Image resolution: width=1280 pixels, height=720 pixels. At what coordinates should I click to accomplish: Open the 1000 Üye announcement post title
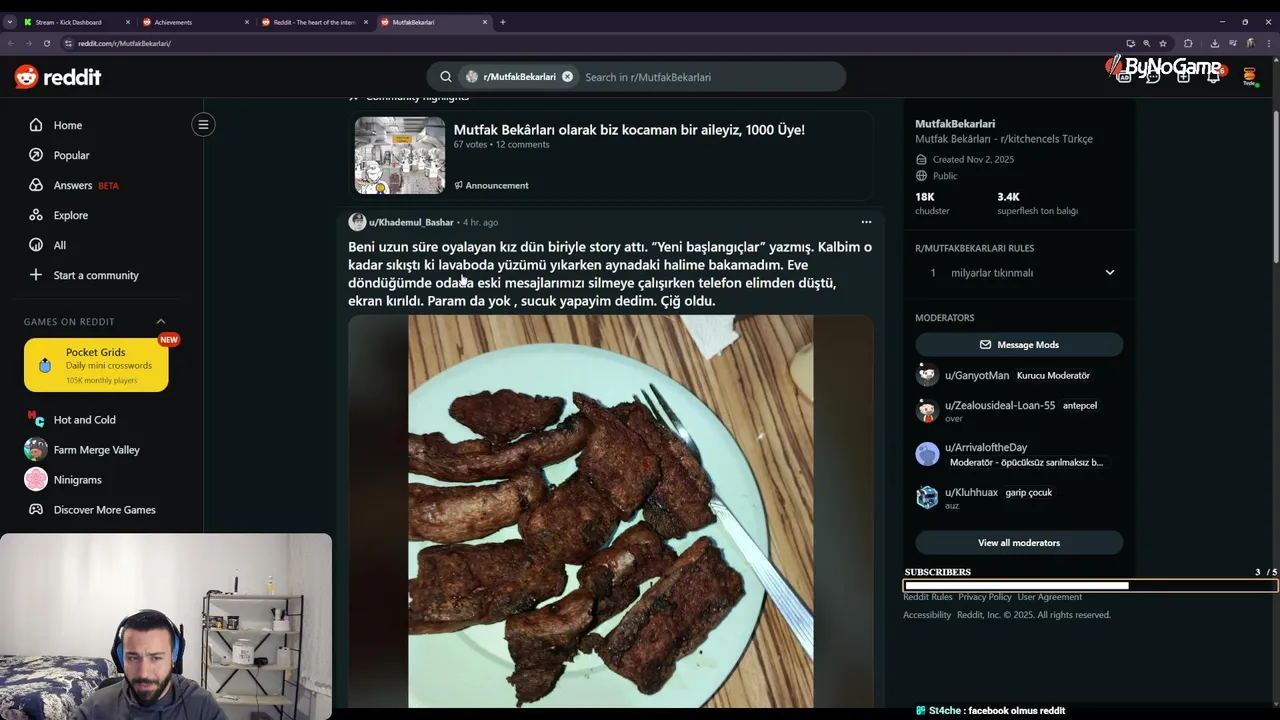click(629, 130)
